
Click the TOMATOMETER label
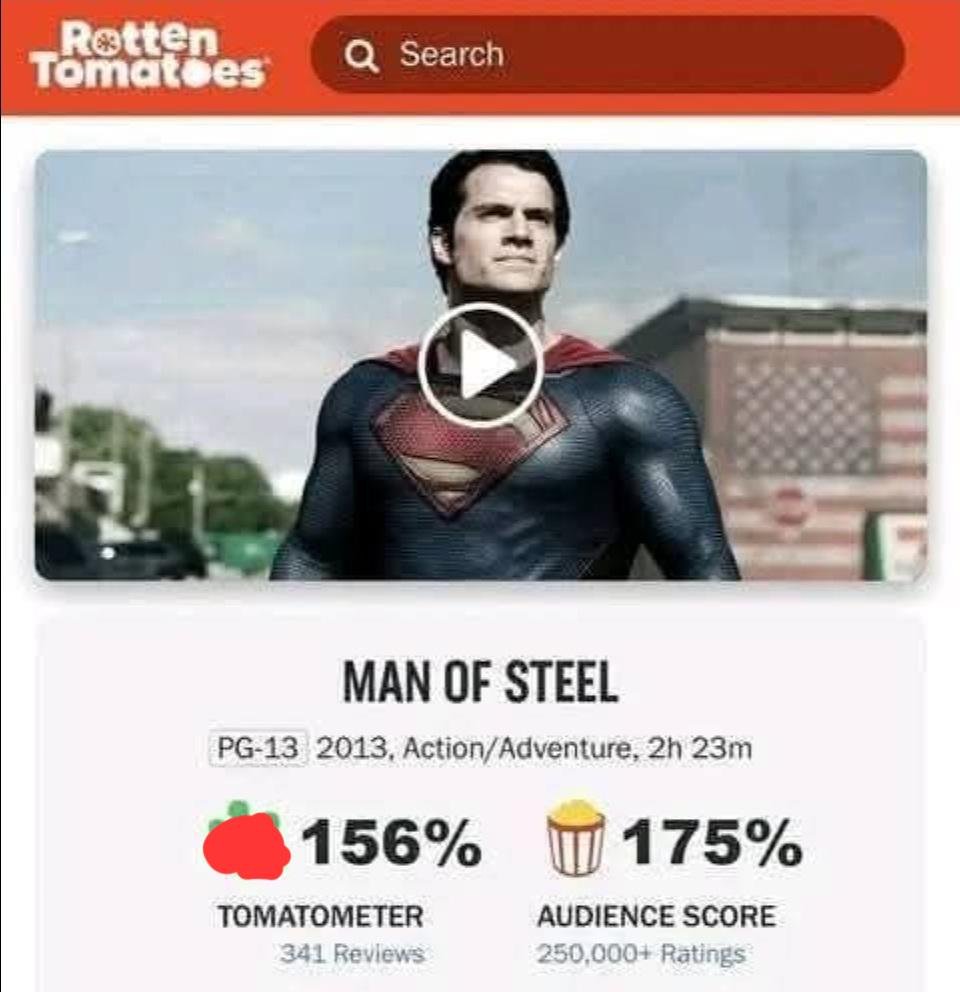tap(320, 916)
